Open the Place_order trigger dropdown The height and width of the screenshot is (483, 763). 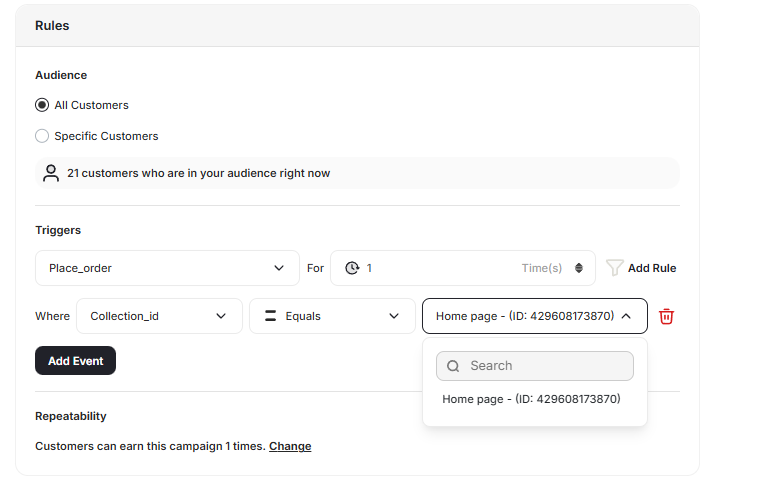(x=167, y=268)
